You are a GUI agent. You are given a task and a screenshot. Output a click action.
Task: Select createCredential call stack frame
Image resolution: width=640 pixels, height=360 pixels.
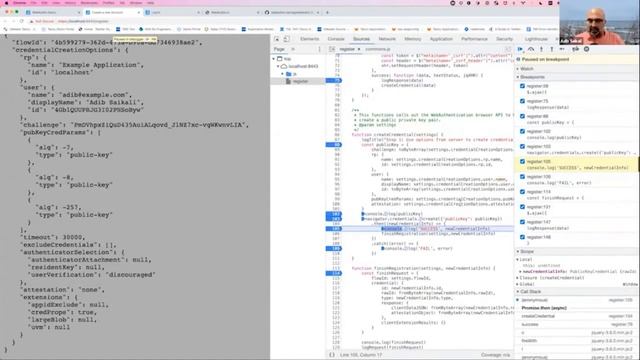(577, 316)
